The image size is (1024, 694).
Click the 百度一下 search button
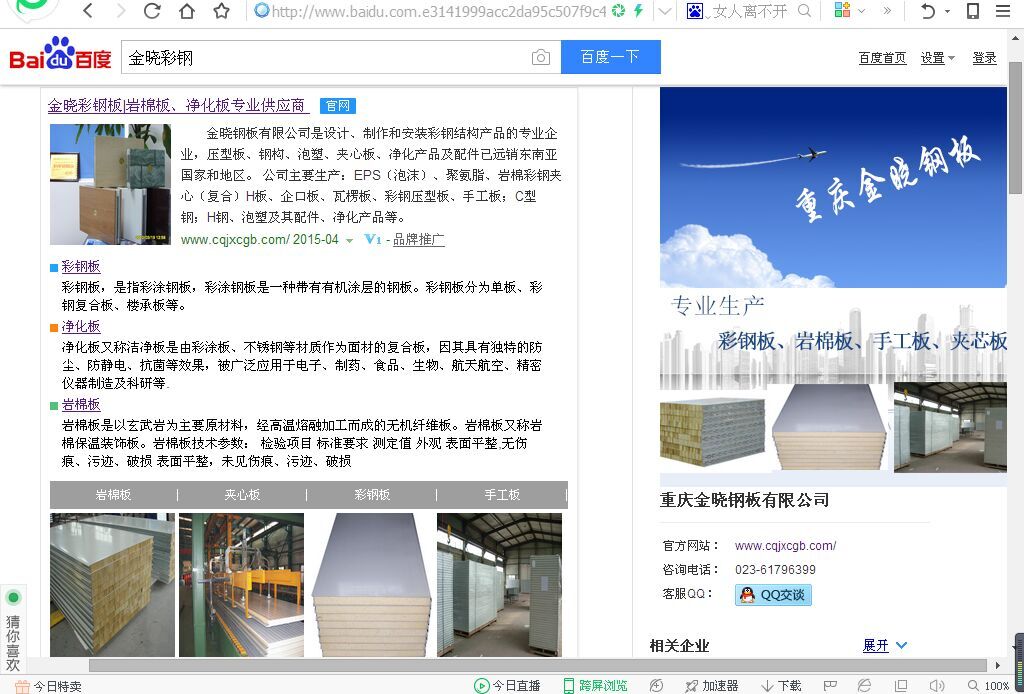pyautogui.click(x=611, y=57)
